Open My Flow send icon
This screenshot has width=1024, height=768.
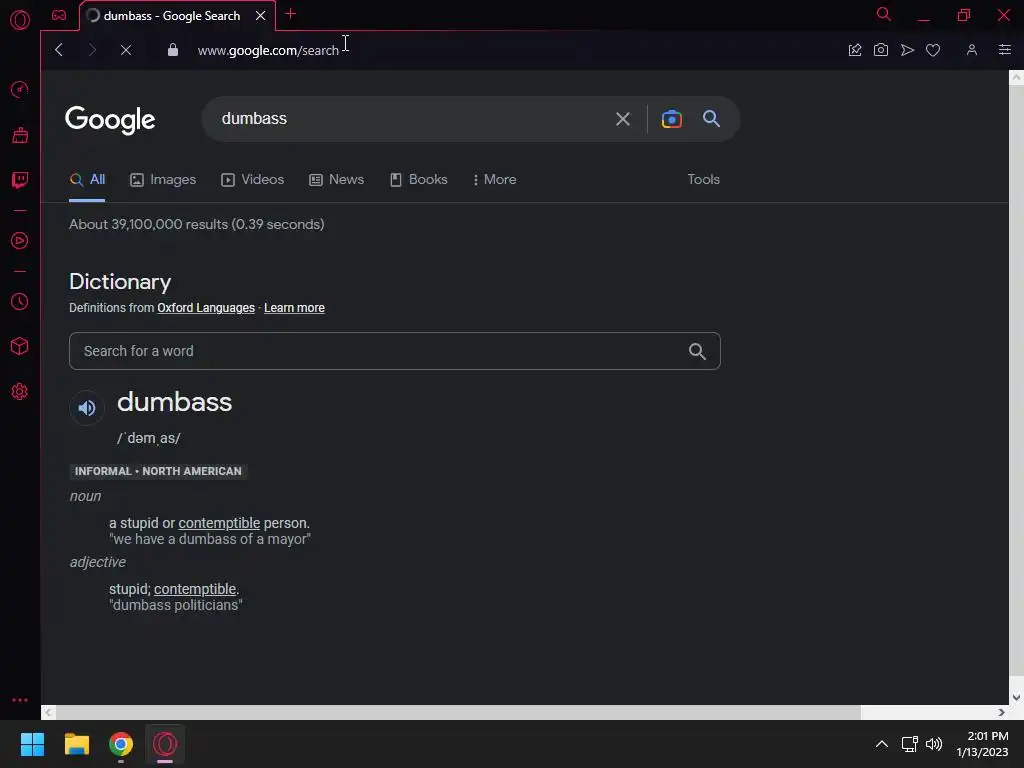tap(907, 50)
